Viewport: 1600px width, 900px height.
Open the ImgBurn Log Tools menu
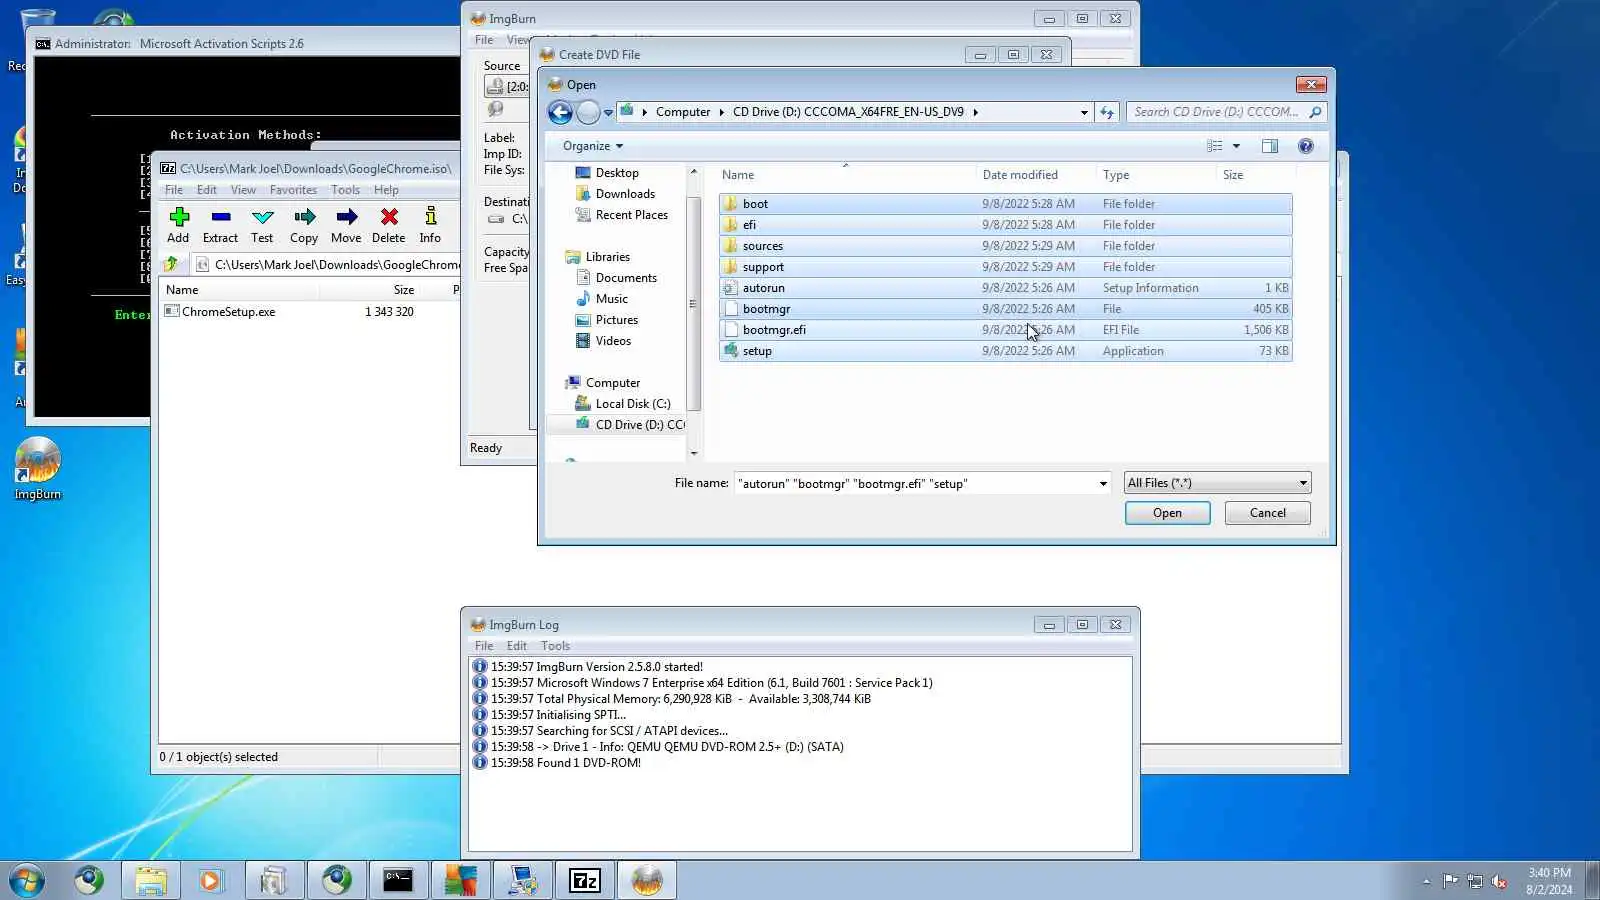(x=555, y=646)
